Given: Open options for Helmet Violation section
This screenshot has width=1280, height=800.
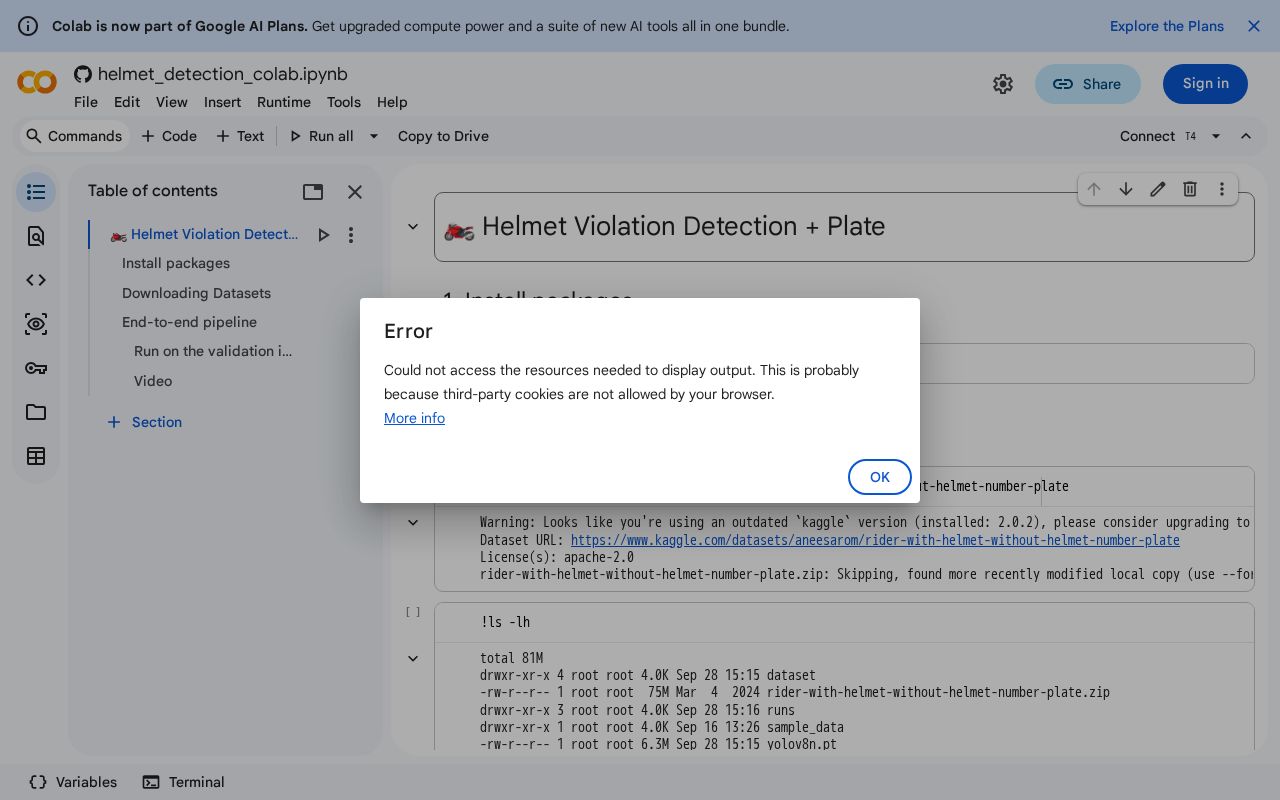Looking at the screenshot, I should pos(351,235).
